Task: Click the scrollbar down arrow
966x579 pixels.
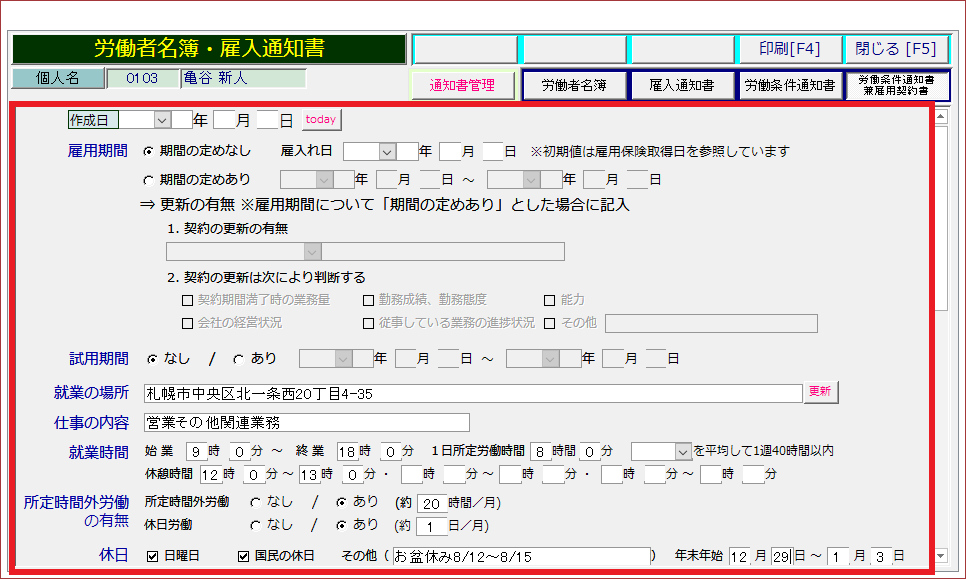Action: click(941, 555)
